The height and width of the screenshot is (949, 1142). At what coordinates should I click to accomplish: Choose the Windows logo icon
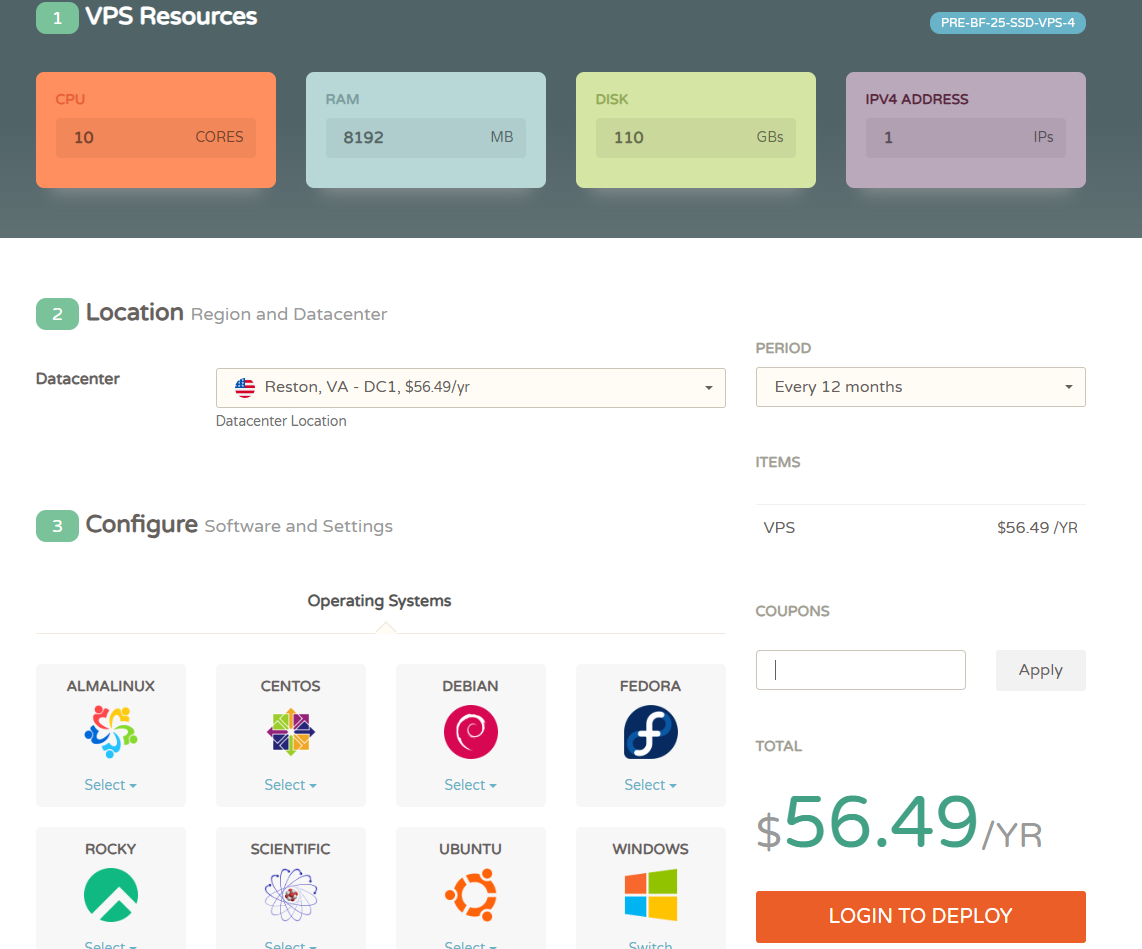click(x=651, y=895)
